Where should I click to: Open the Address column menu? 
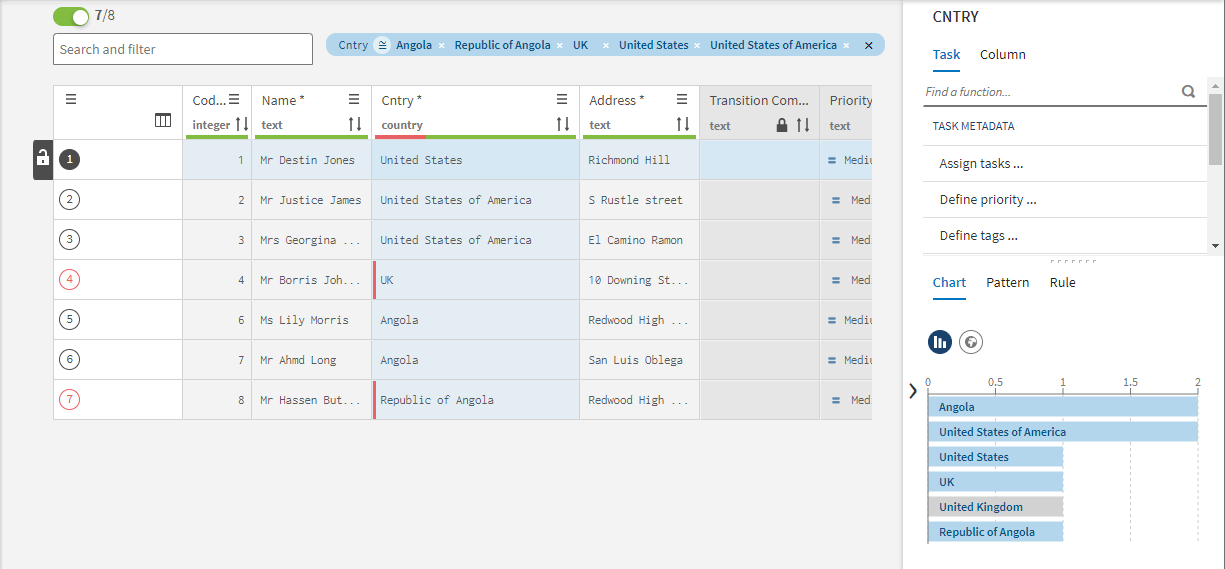pos(682,99)
